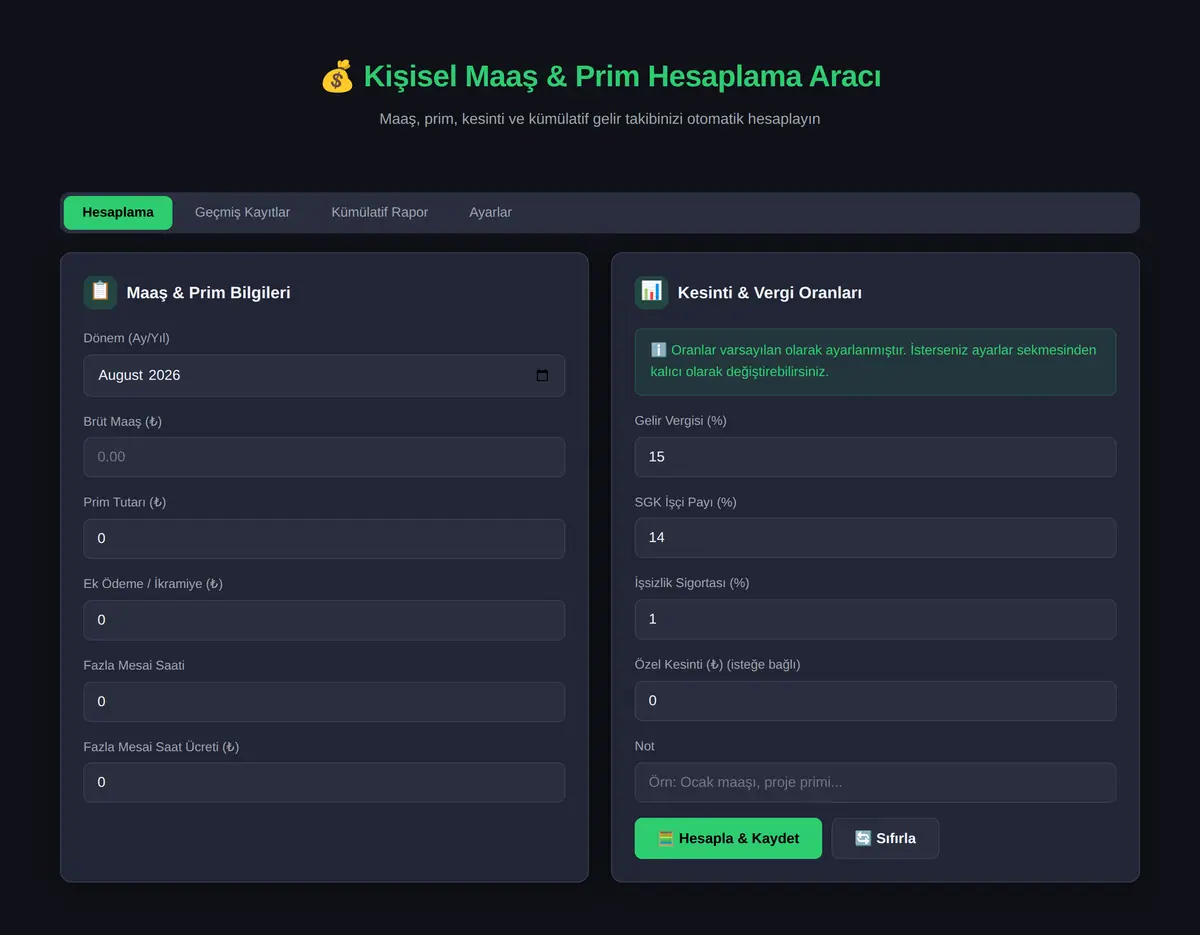Click the SGK İşçi Payı (%) field

(x=875, y=537)
